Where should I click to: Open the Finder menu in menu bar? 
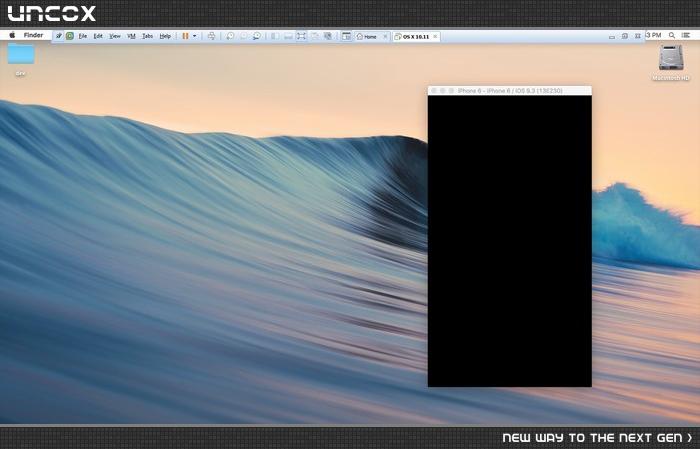[x=33, y=35]
